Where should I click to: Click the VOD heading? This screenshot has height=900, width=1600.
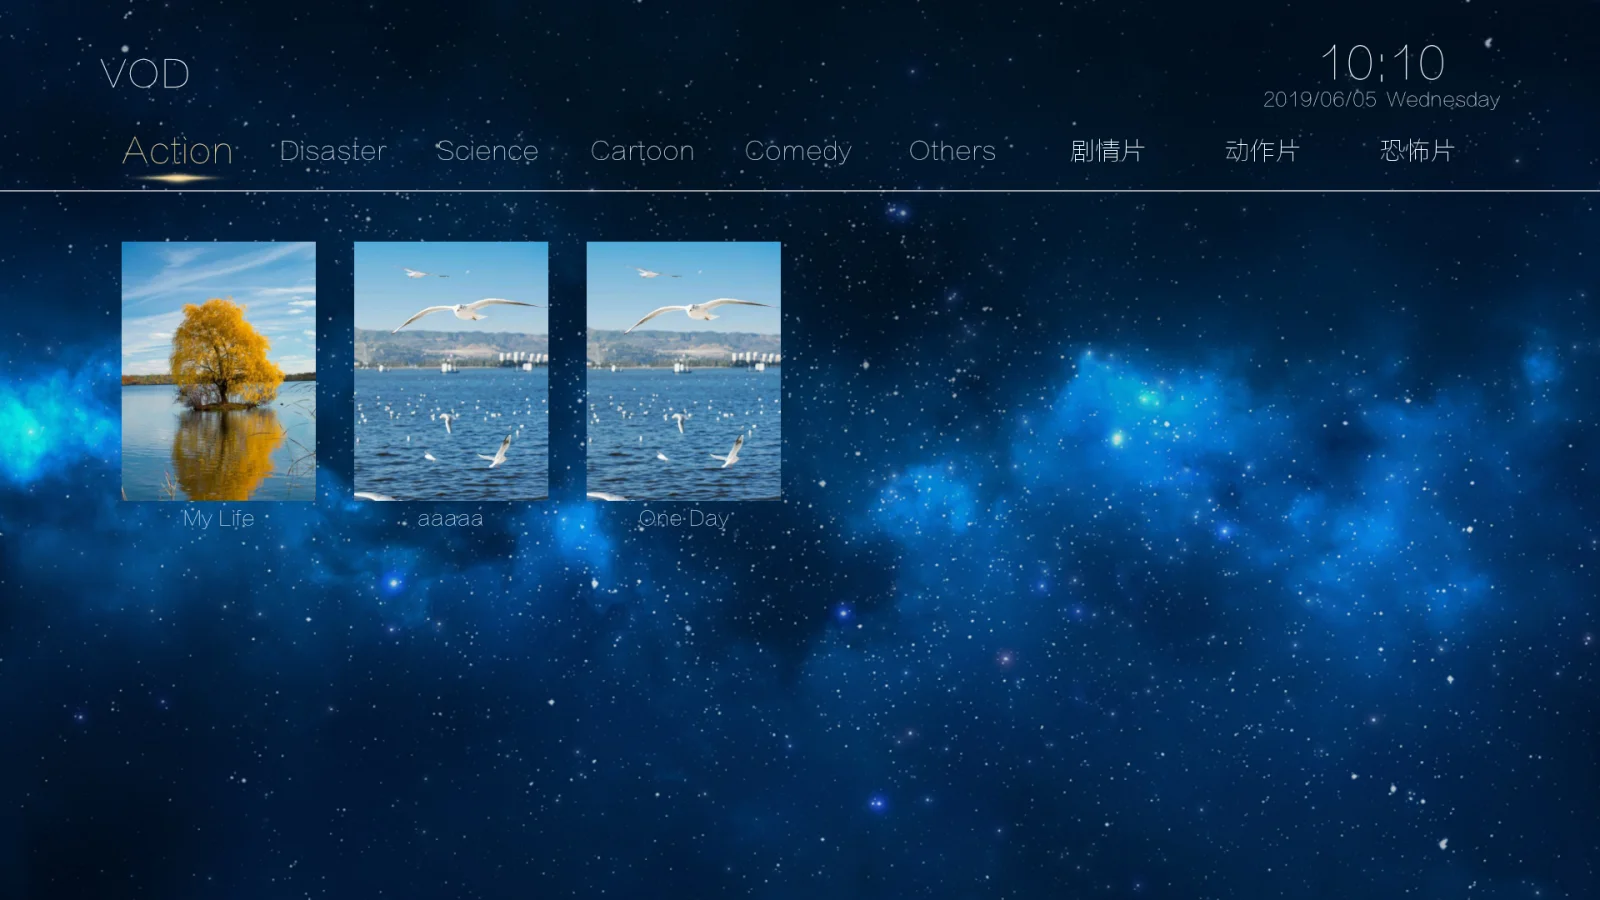[x=145, y=74]
